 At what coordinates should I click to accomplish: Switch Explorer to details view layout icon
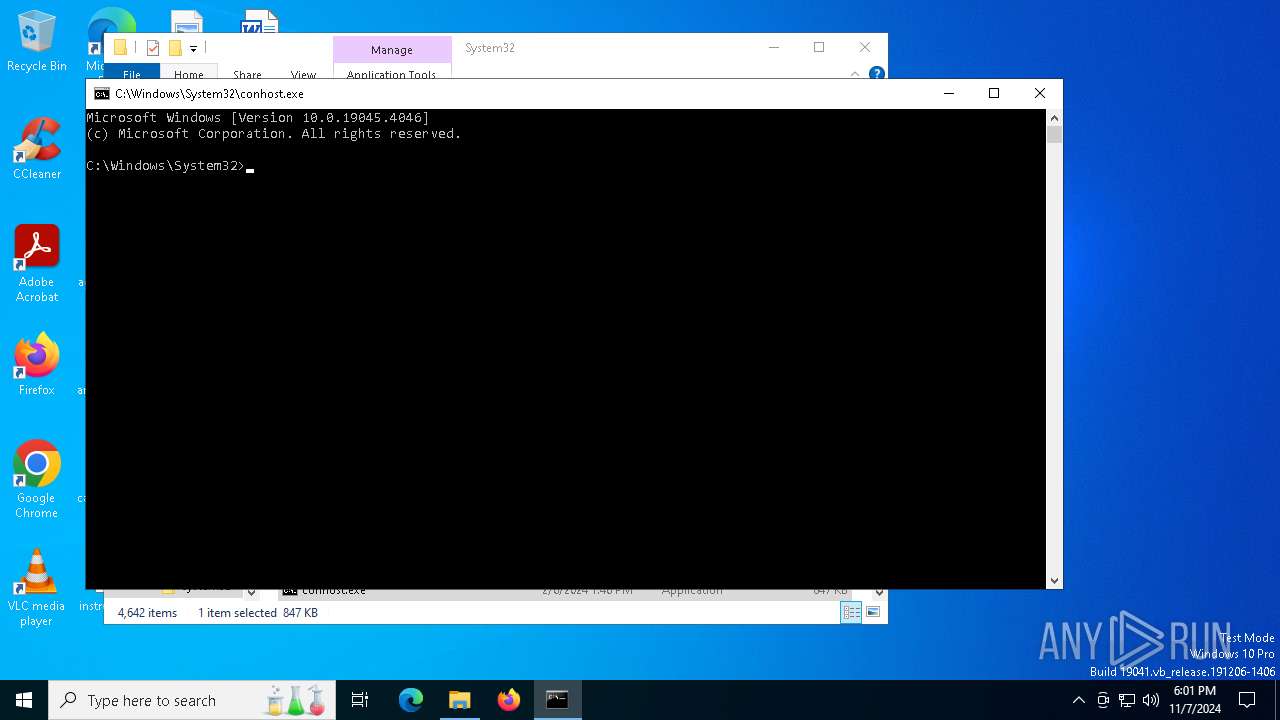pos(851,613)
